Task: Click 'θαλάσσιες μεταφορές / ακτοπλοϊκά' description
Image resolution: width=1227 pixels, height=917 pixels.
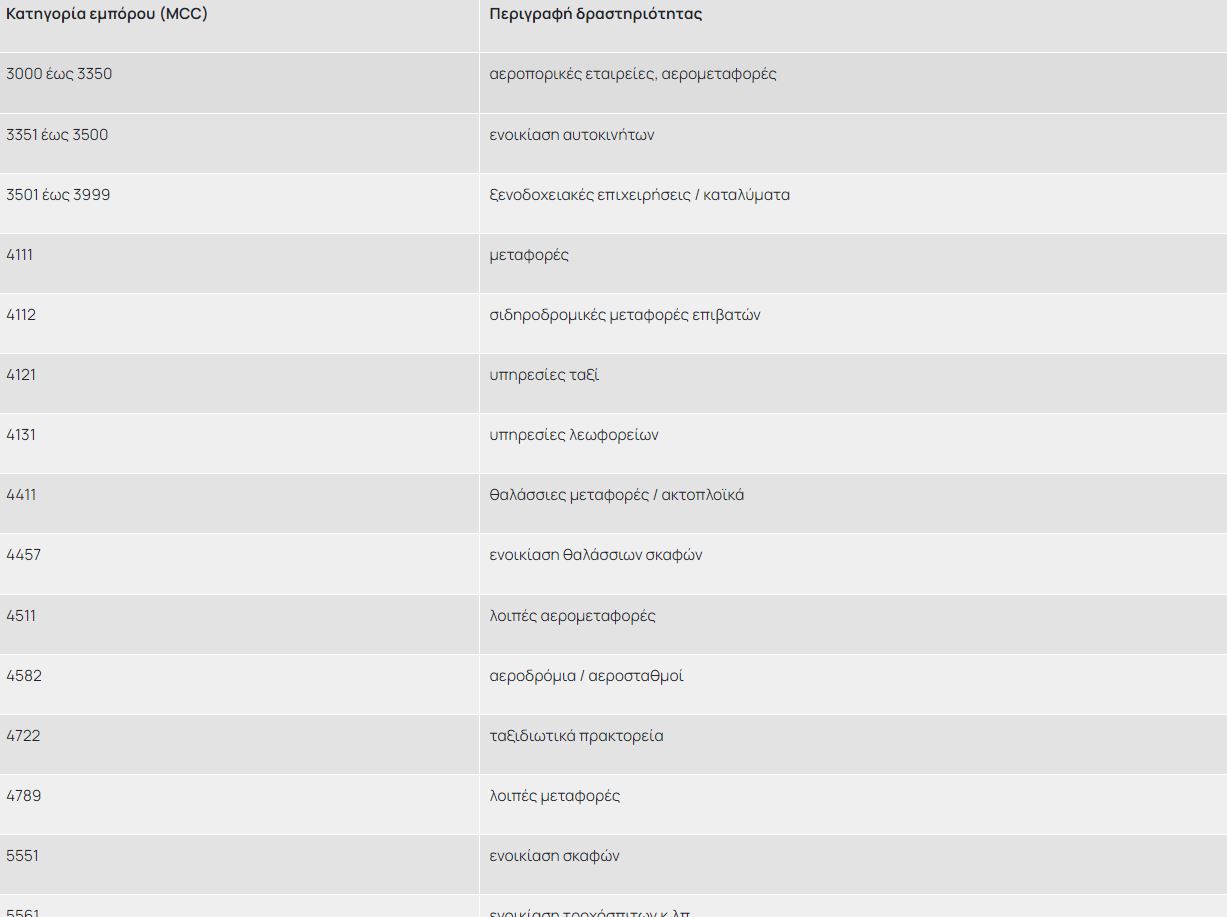Action: [617, 495]
